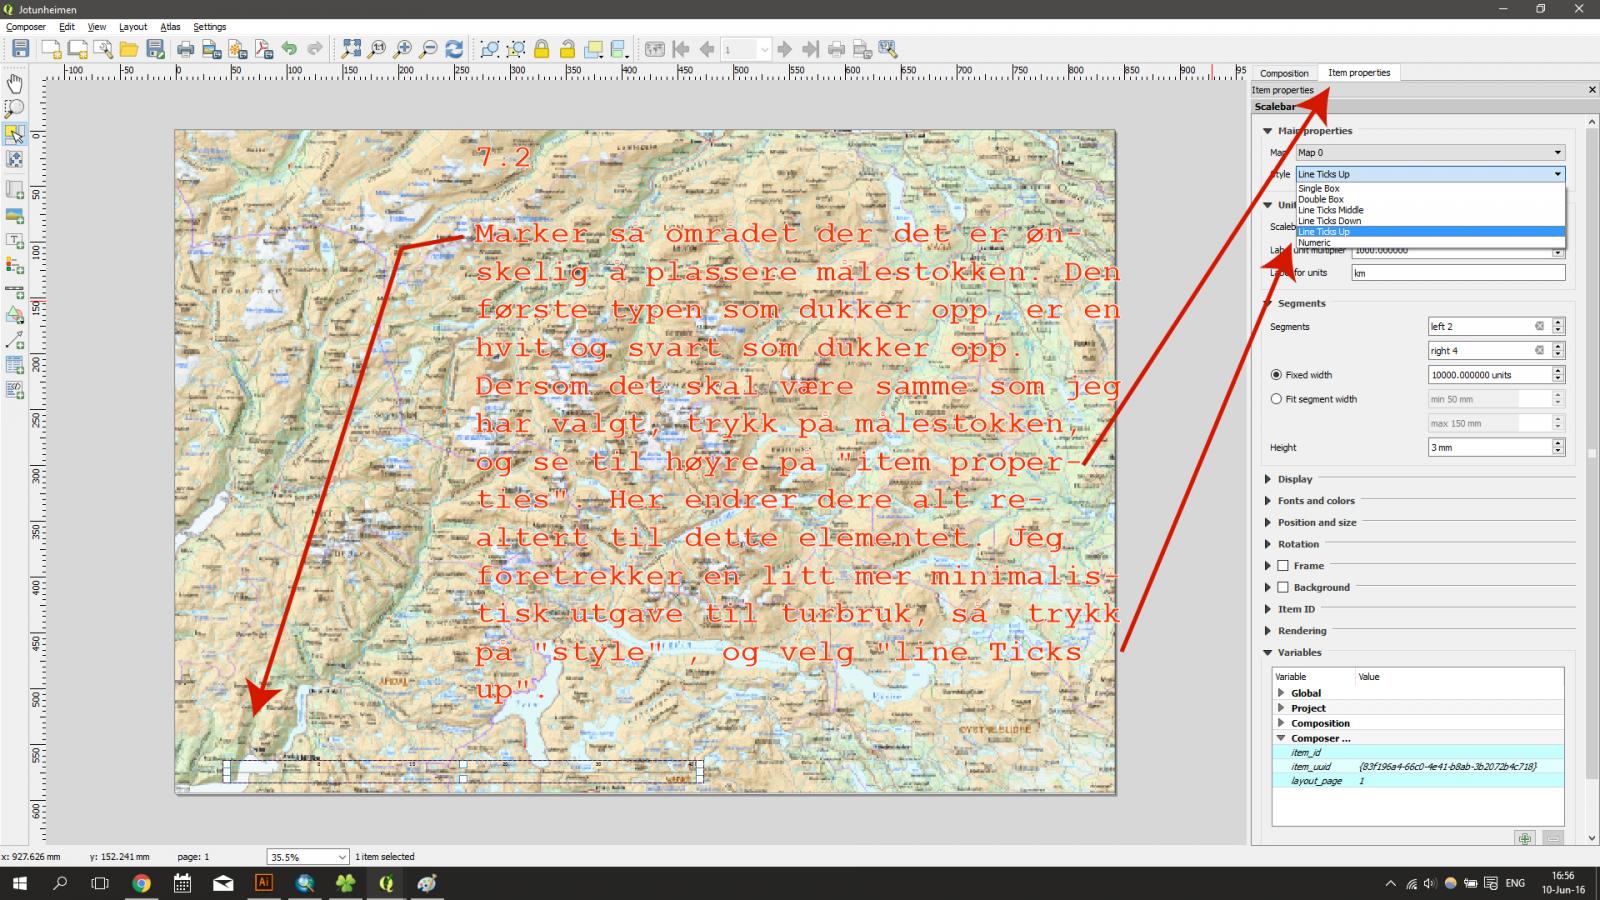Click the Zoom full toolbar icon
The width and height of the screenshot is (1600, 900).
[x=351, y=49]
